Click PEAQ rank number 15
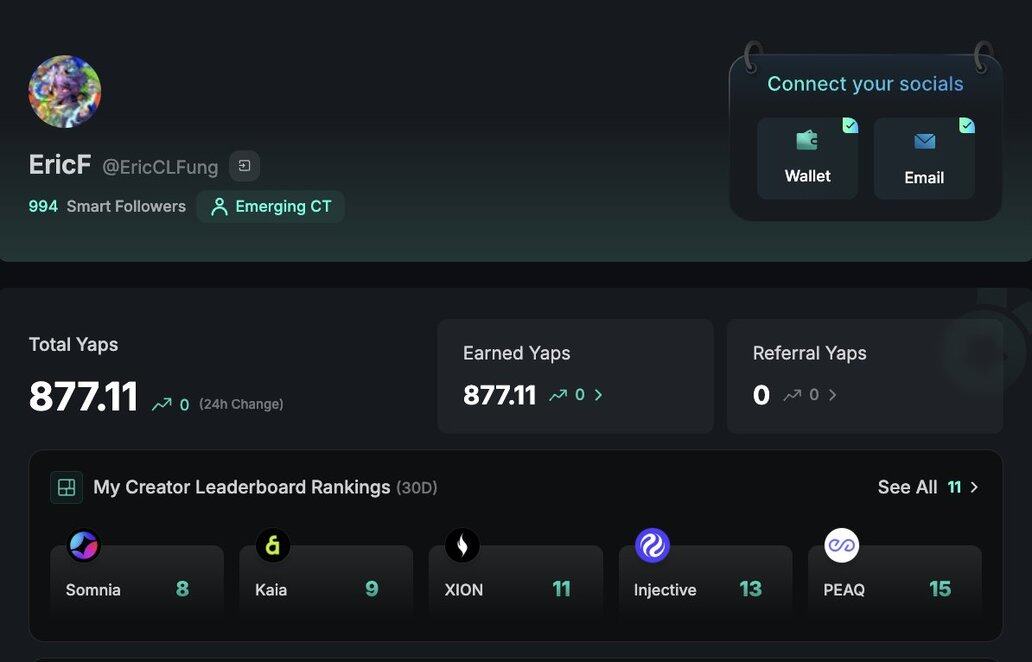The image size is (1032, 662). pos(940,589)
